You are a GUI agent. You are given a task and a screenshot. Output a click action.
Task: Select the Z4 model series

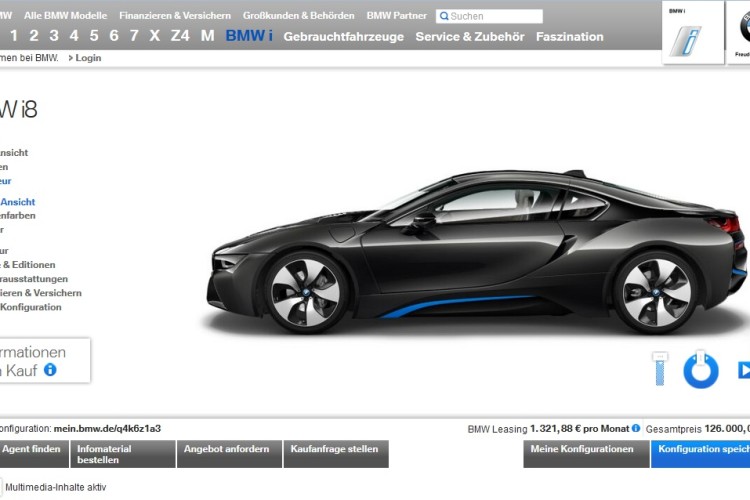(180, 35)
